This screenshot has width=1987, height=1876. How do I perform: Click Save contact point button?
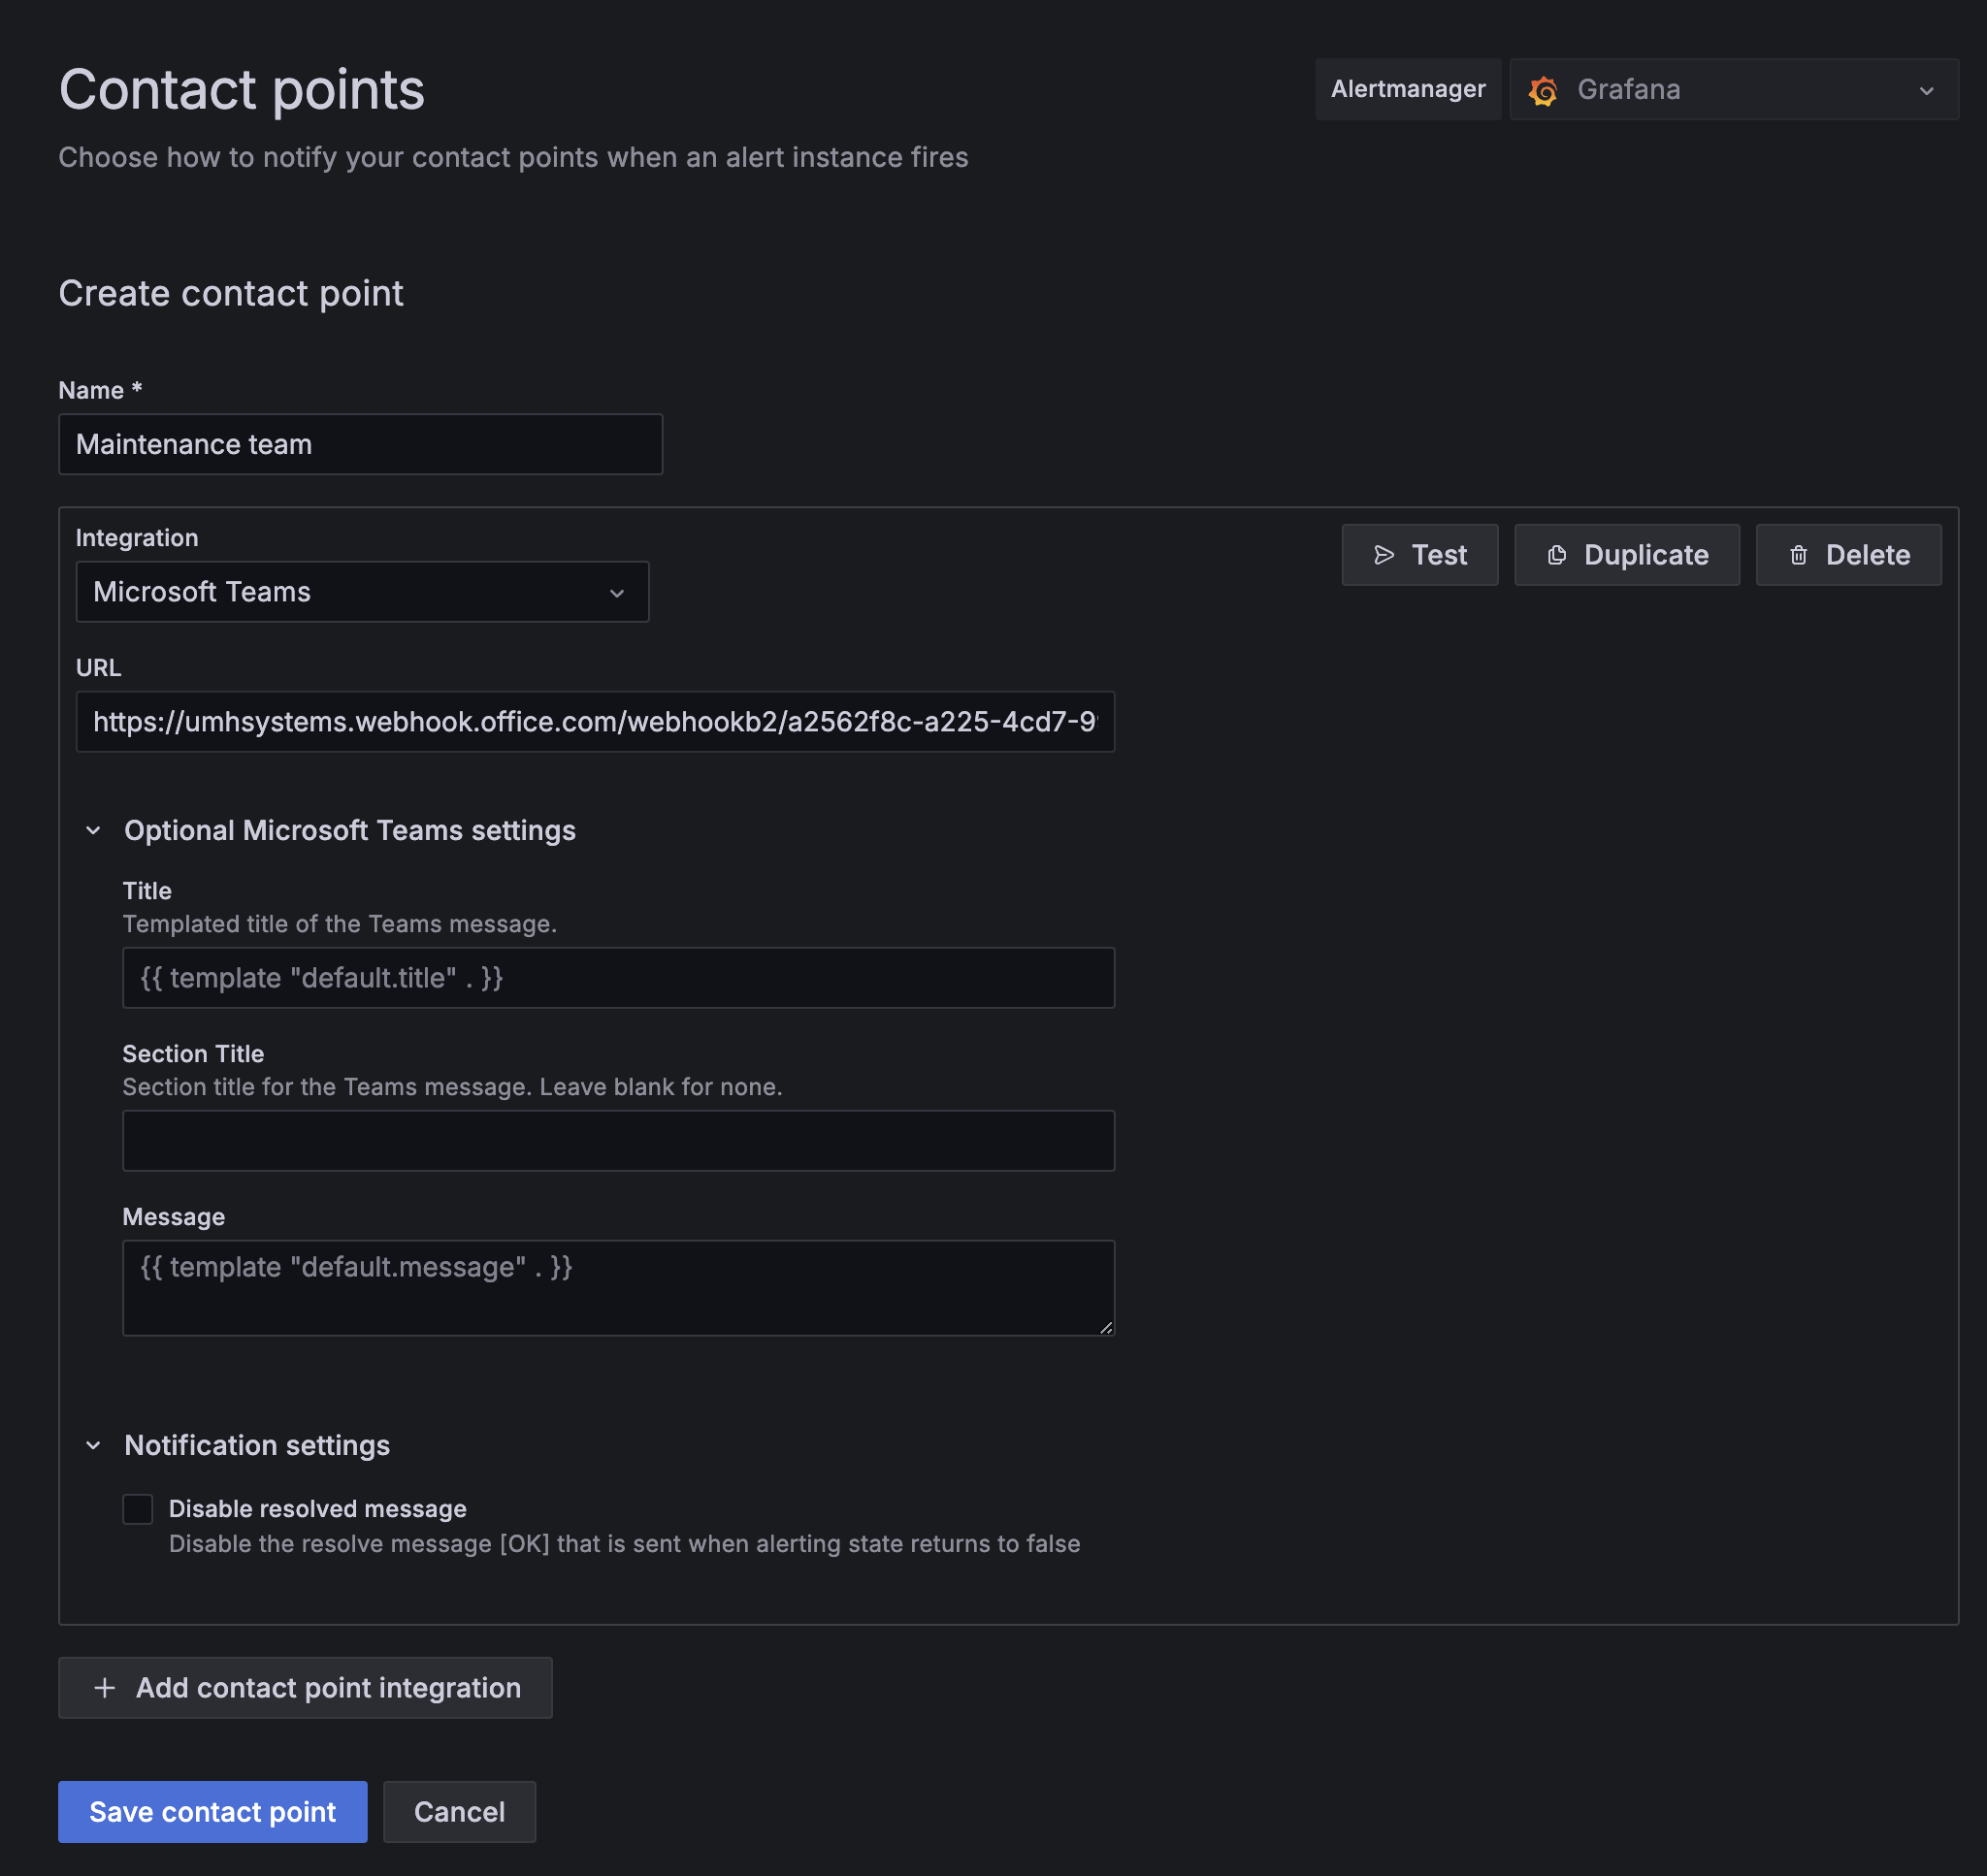point(212,1811)
